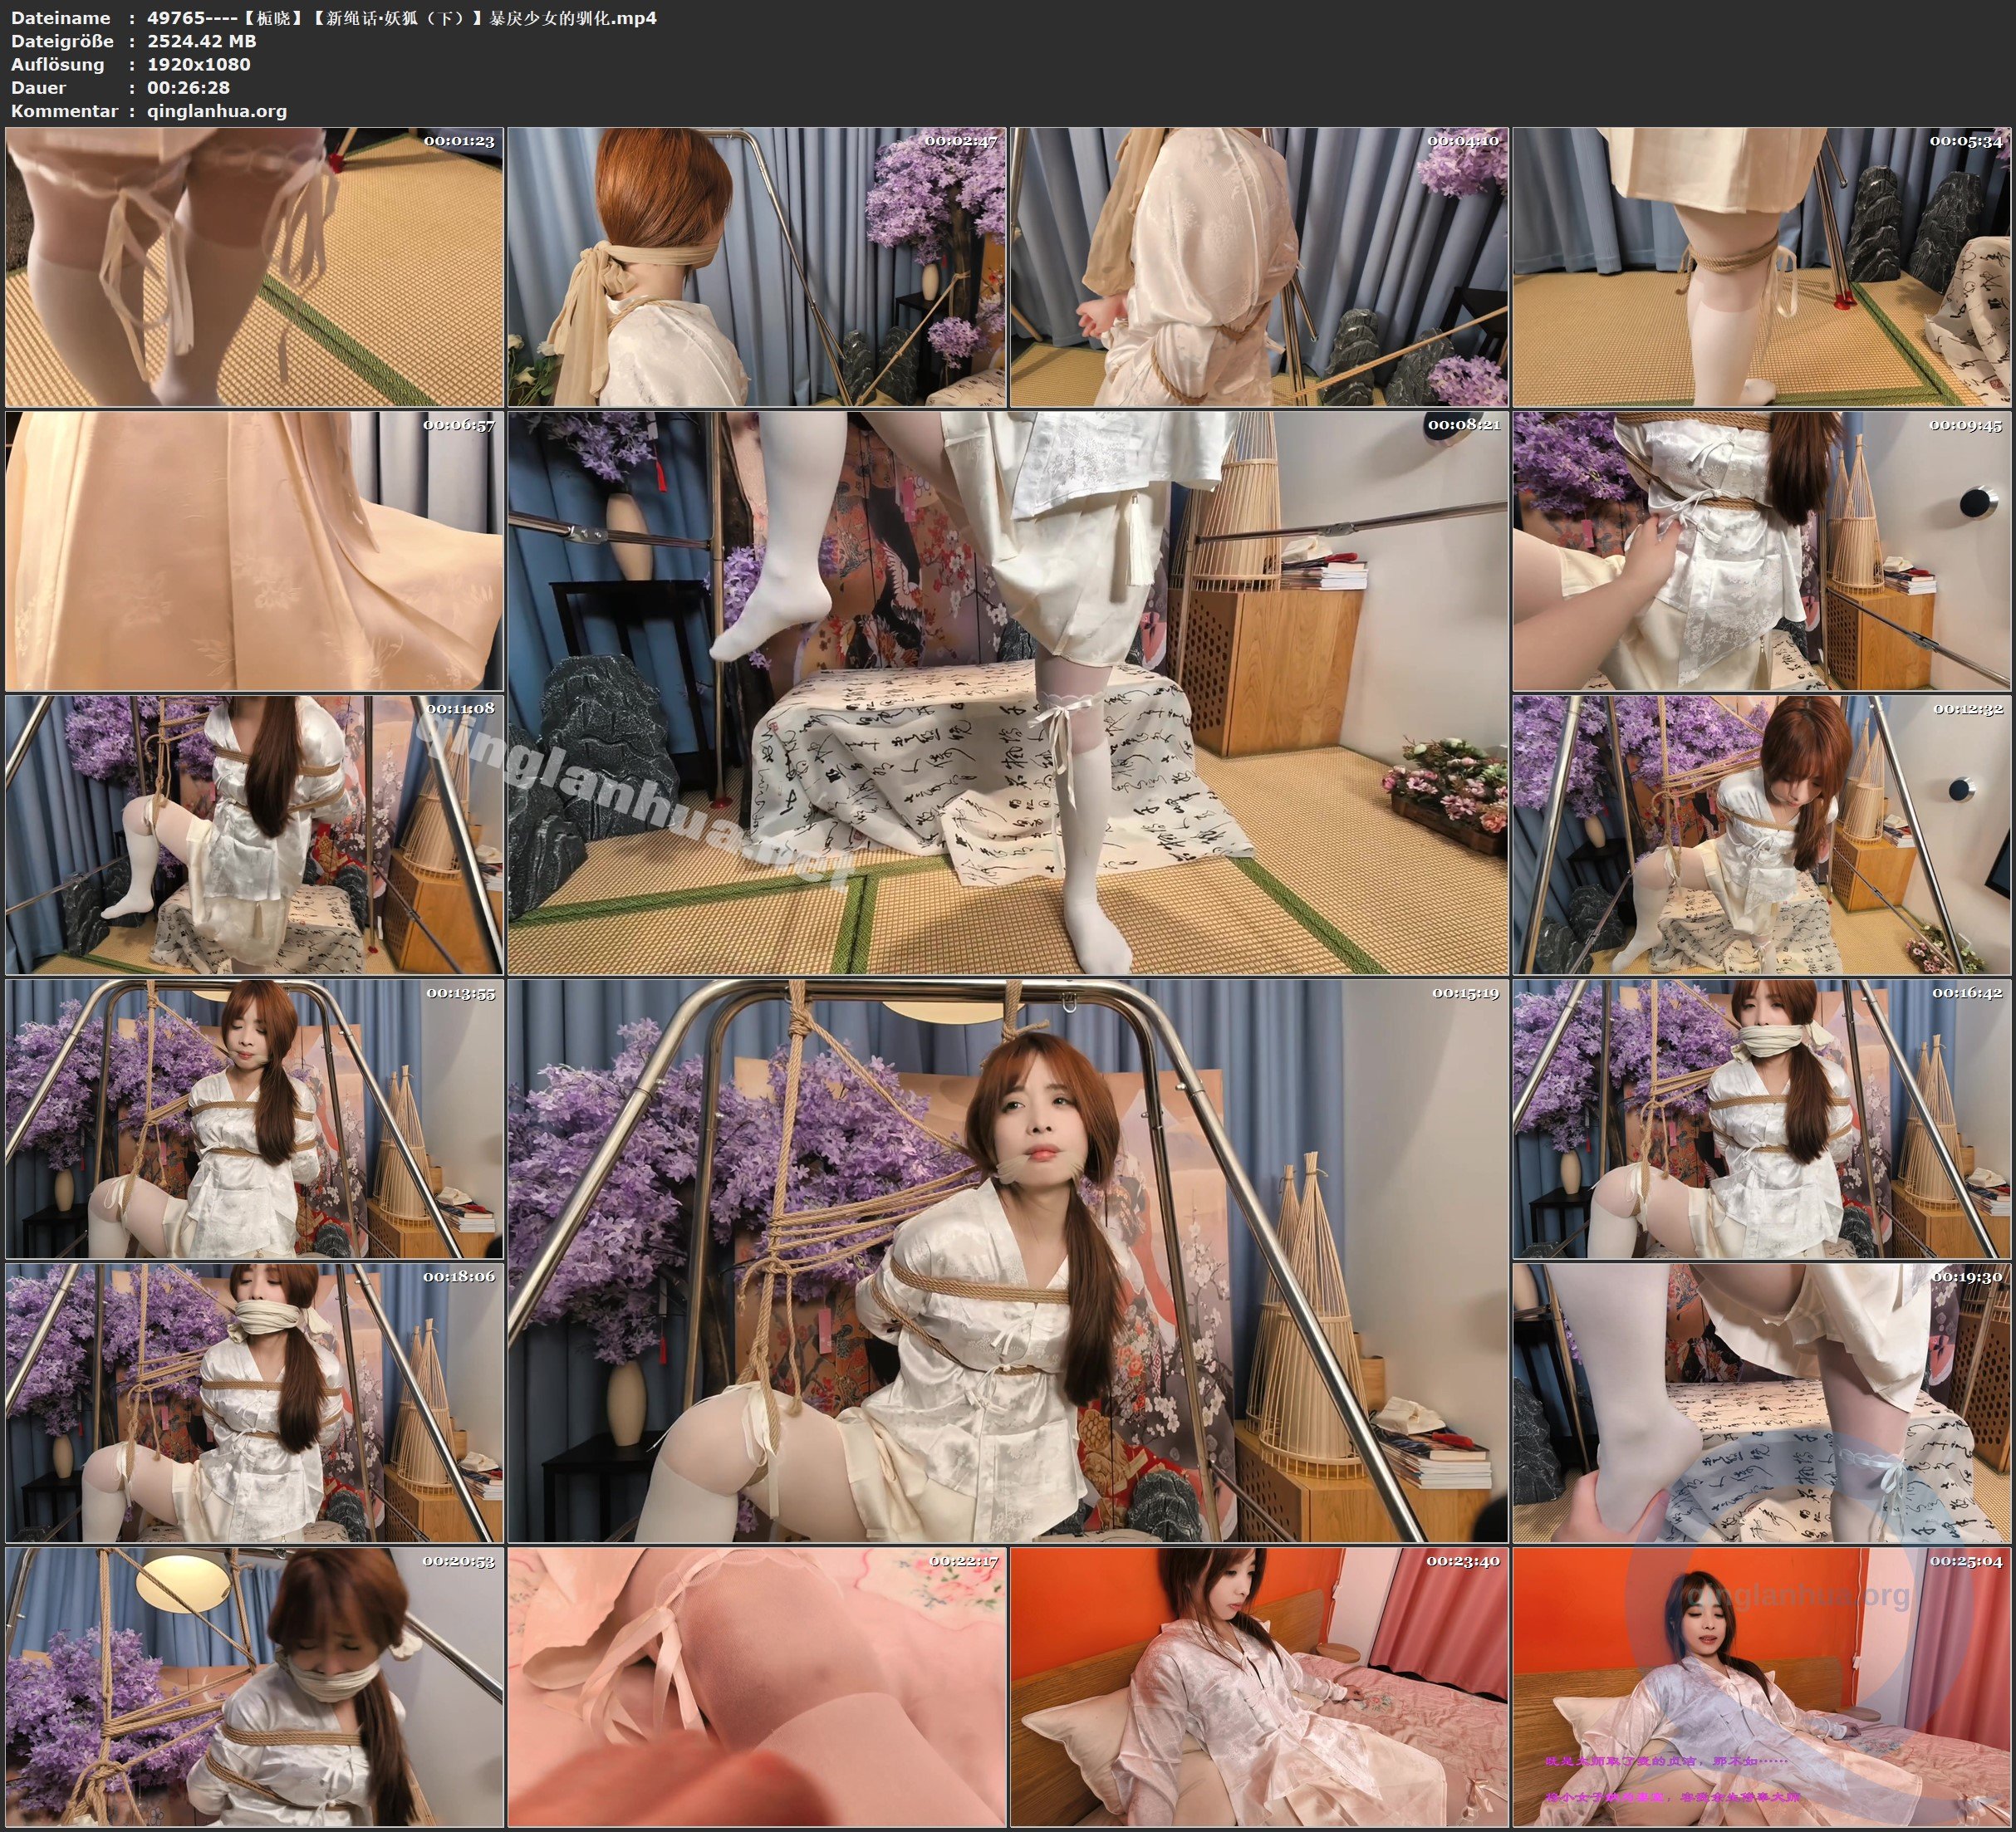Select the large 00:15:19 frame
The image size is (2016, 1832).
pos(1008,1261)
